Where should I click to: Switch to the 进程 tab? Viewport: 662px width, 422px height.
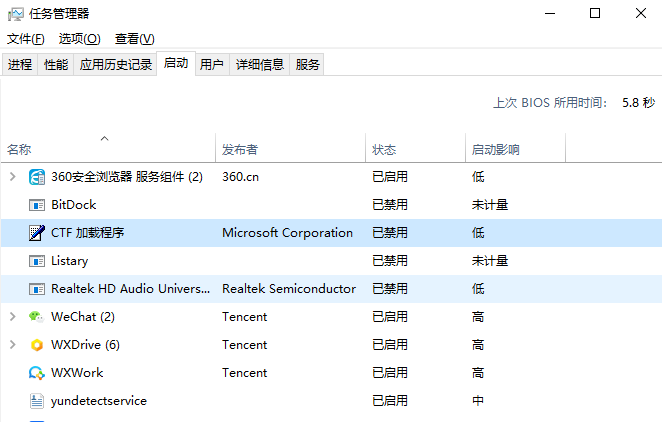20,65
